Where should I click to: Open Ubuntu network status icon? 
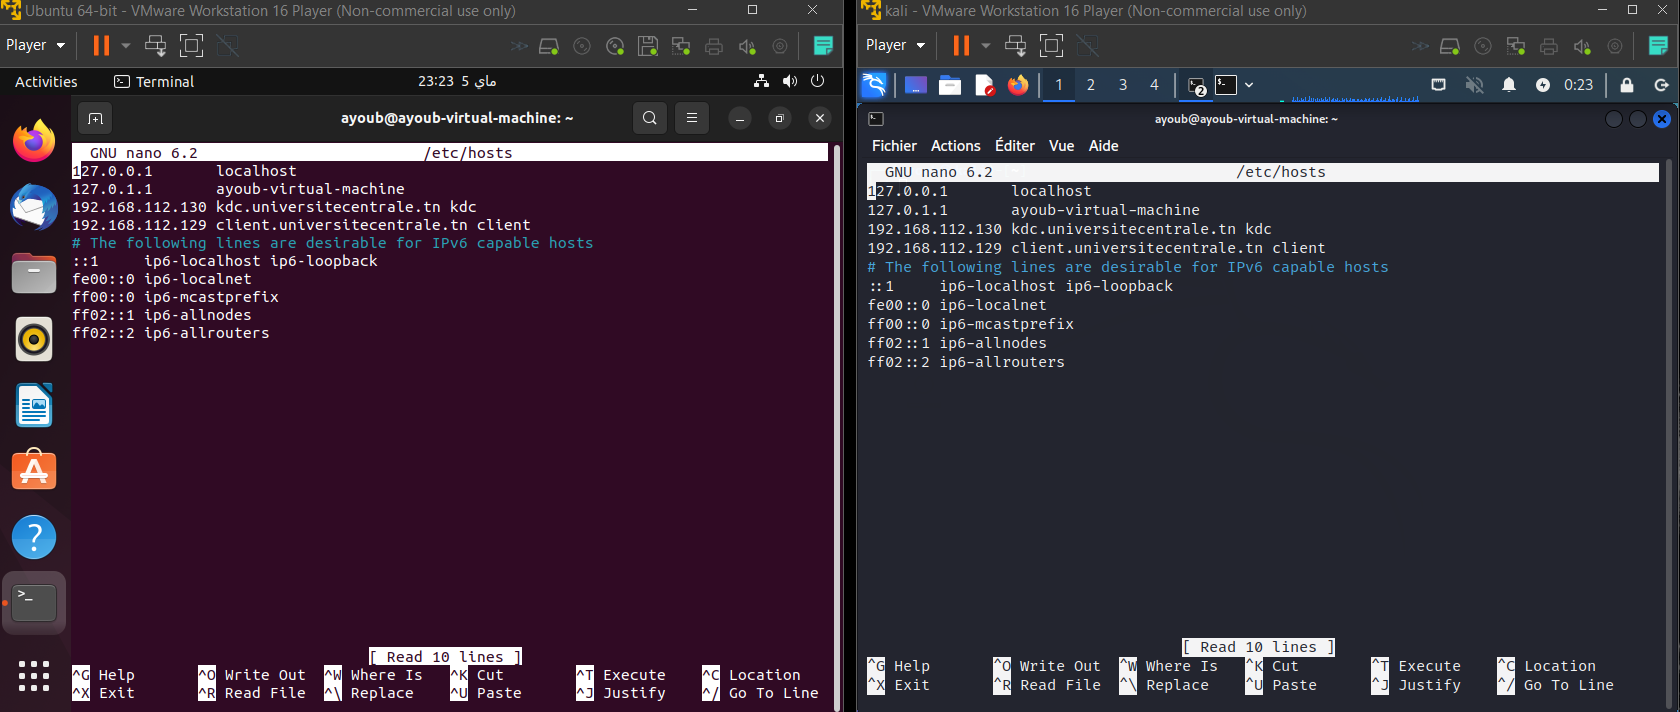(762, 81)
